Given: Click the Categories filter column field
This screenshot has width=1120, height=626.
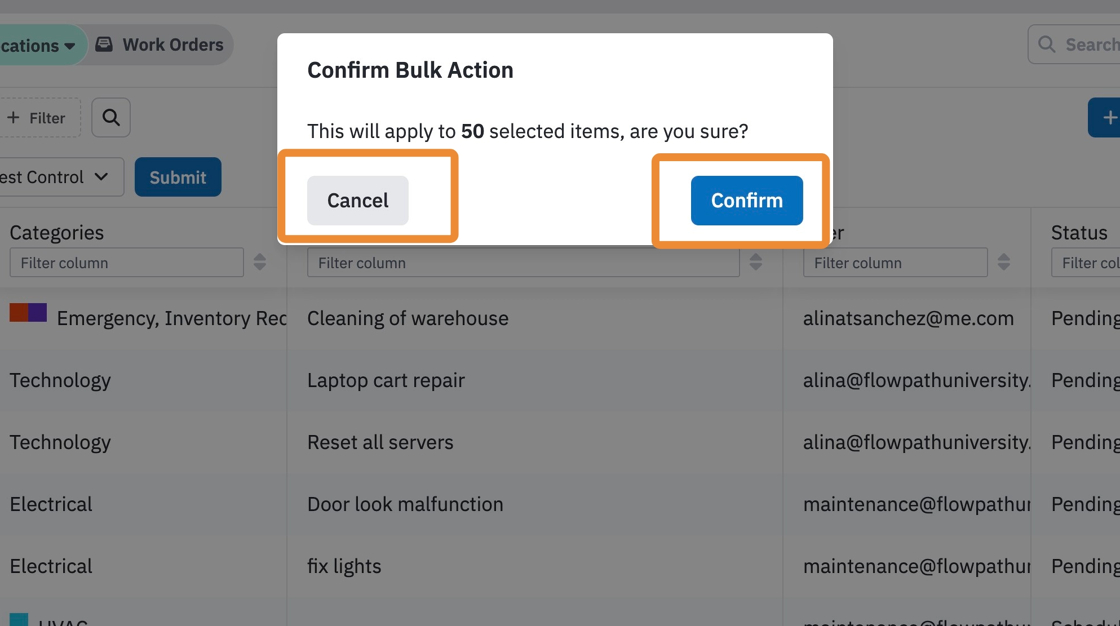Looking at the screenshot, I should pyautogui.click(x=126, y=262).
